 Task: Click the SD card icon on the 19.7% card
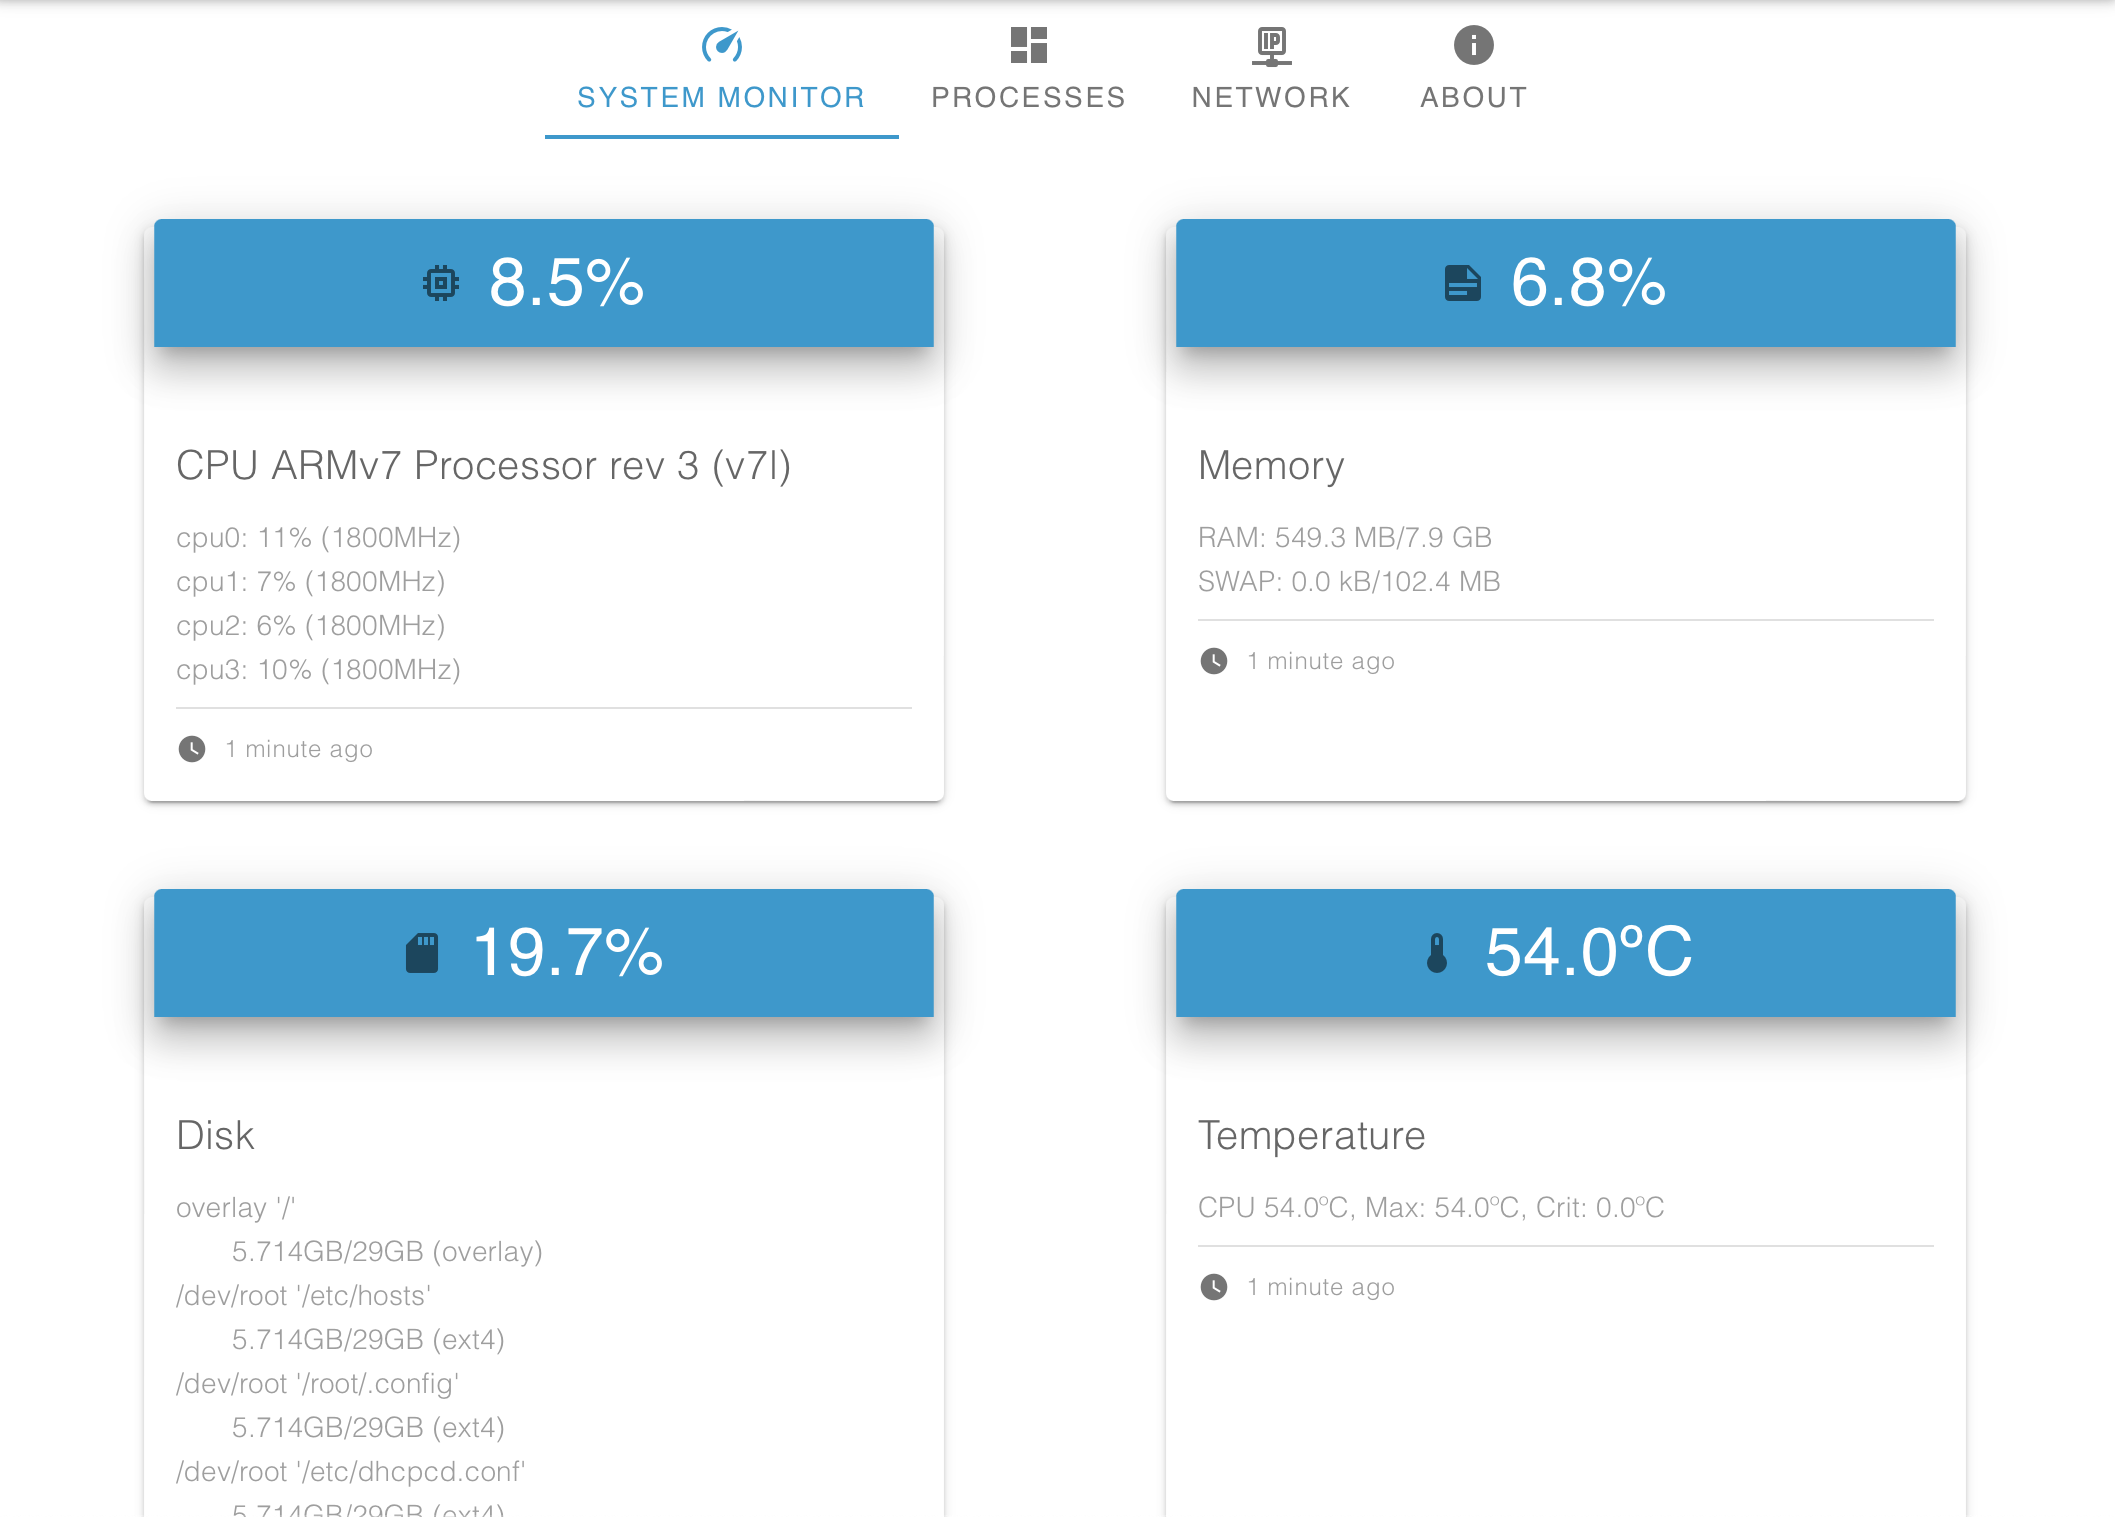[424, 953]
